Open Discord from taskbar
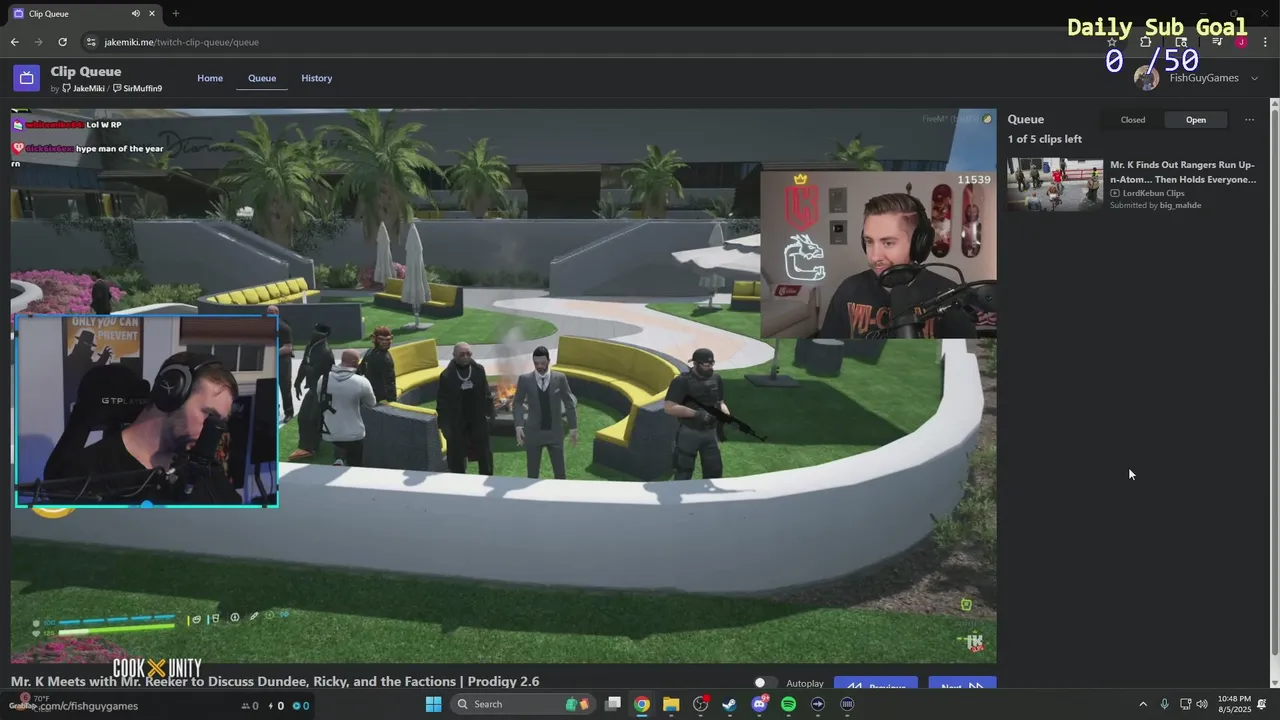The height and width of the screenshot is (720, 1280). [759, 704]
